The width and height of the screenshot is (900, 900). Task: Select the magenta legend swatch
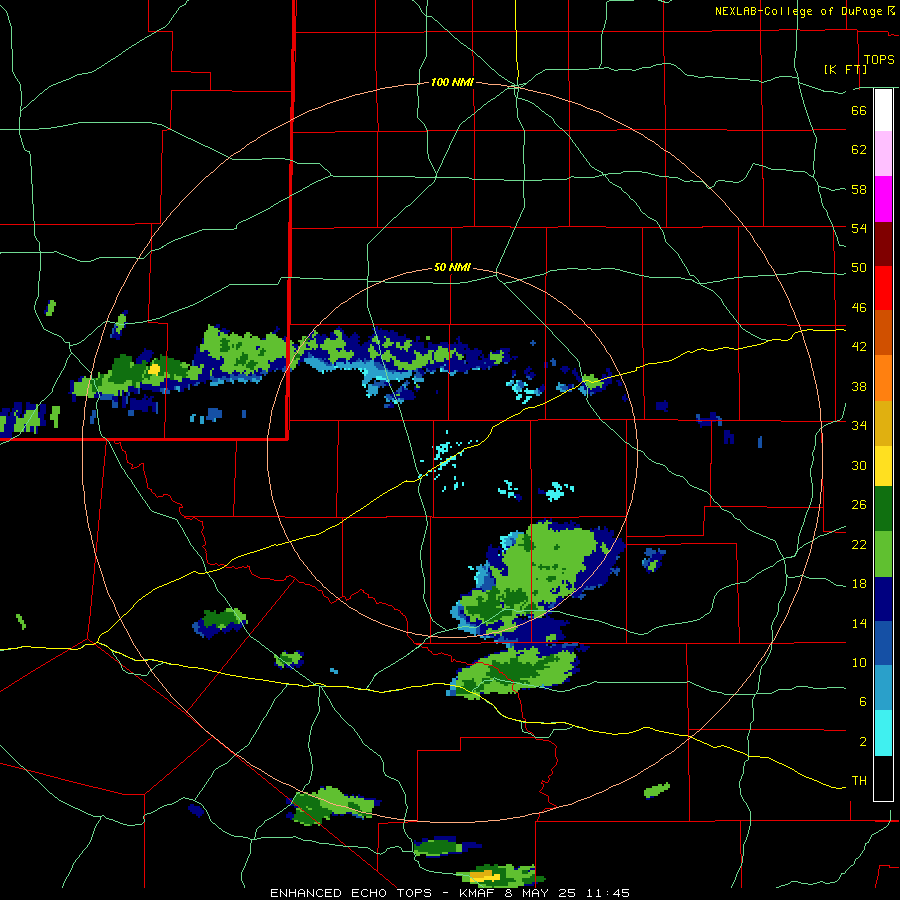(x=883, y=199)
